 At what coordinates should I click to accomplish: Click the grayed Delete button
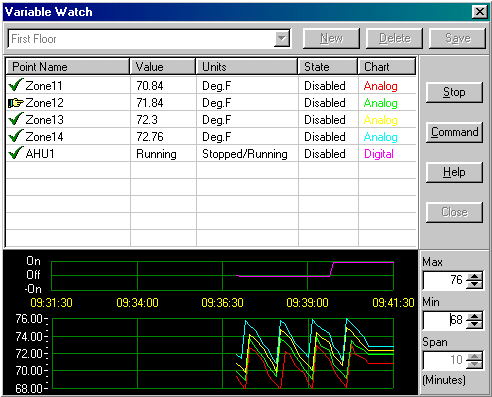[394, 39]
